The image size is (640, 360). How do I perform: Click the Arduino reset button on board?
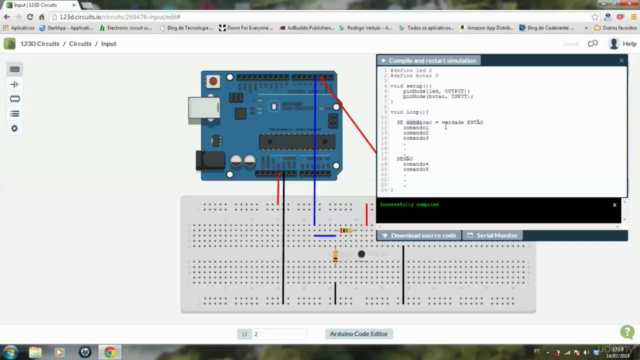(x=213, y=81)
